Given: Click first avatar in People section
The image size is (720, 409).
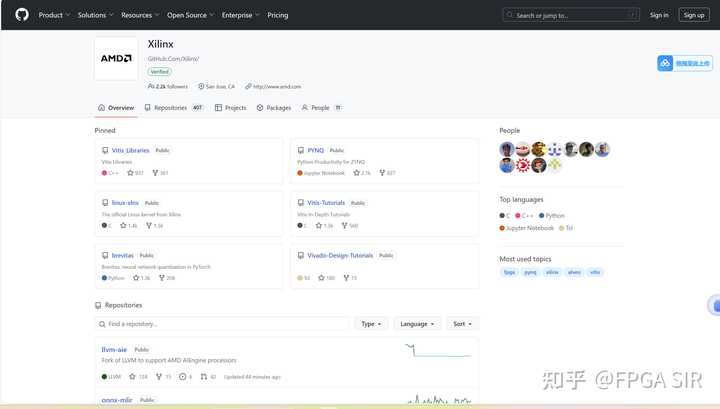Looking at the screenshot, I should [506, 149].
